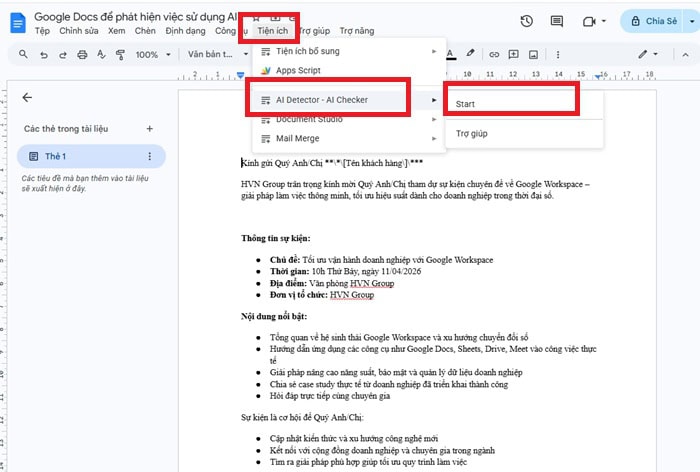Open the text style dropdown

click(x=213, y=54)
